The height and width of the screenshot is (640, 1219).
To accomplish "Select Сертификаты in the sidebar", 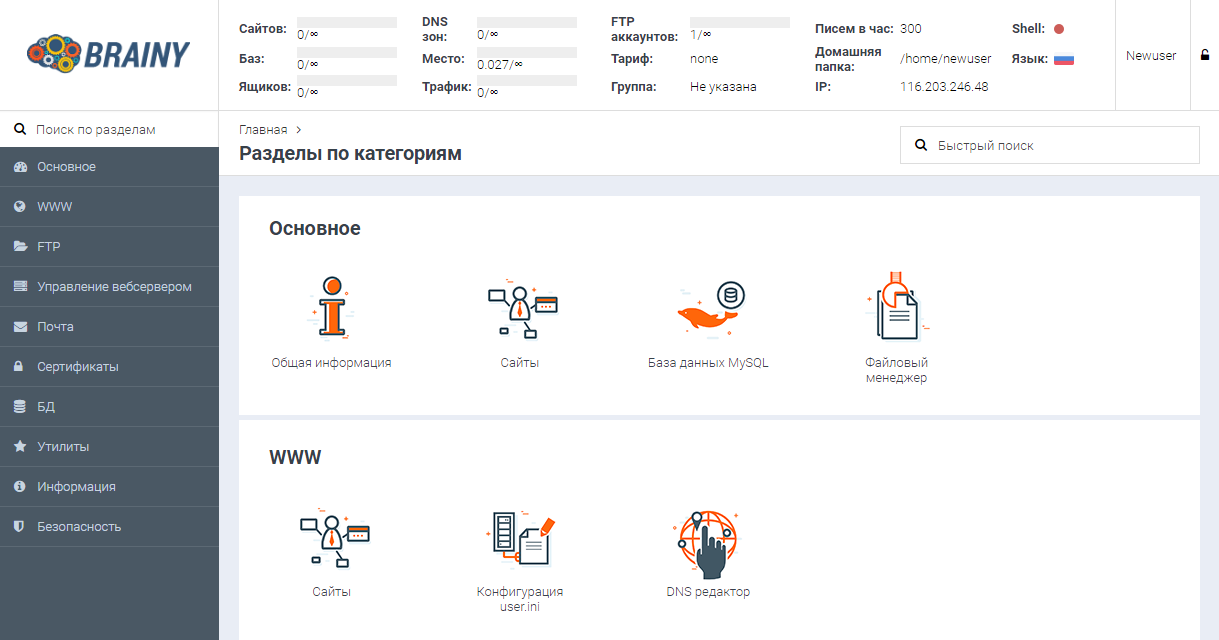I will (78, 367).
